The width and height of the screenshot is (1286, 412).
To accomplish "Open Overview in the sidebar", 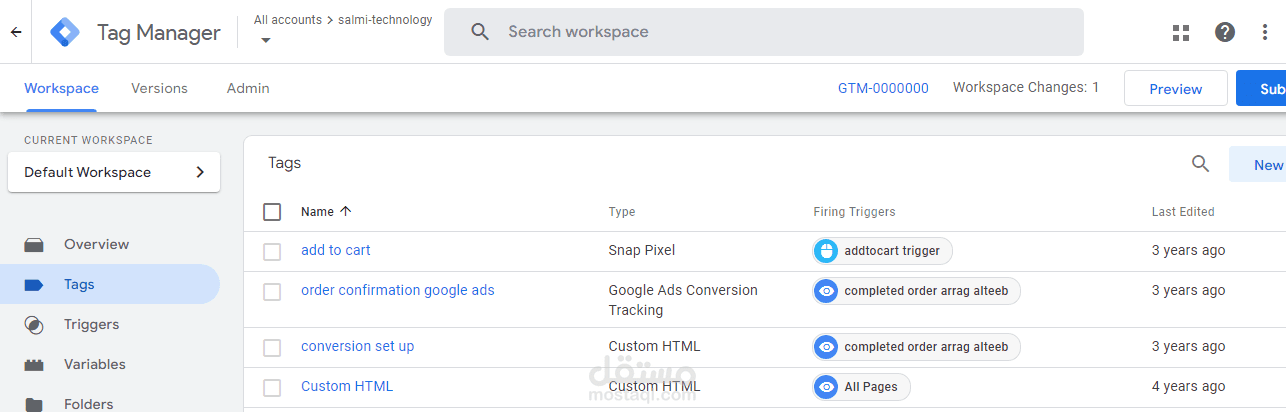I will (96, 244).
